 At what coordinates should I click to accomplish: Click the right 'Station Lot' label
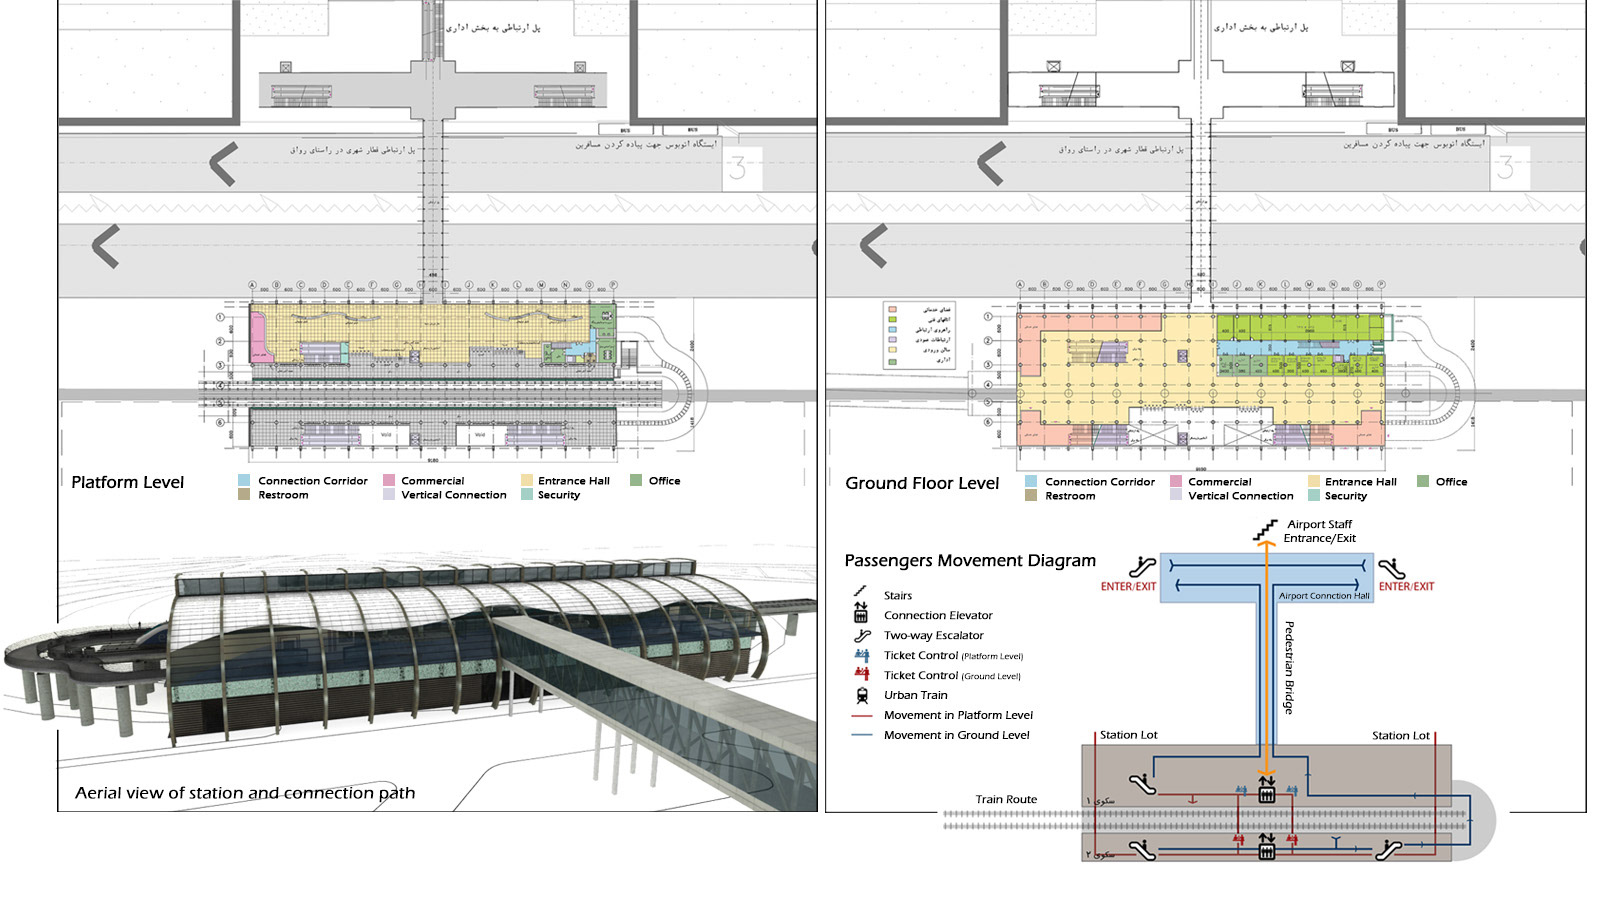pyautogui.click(x=1401, y=736)
